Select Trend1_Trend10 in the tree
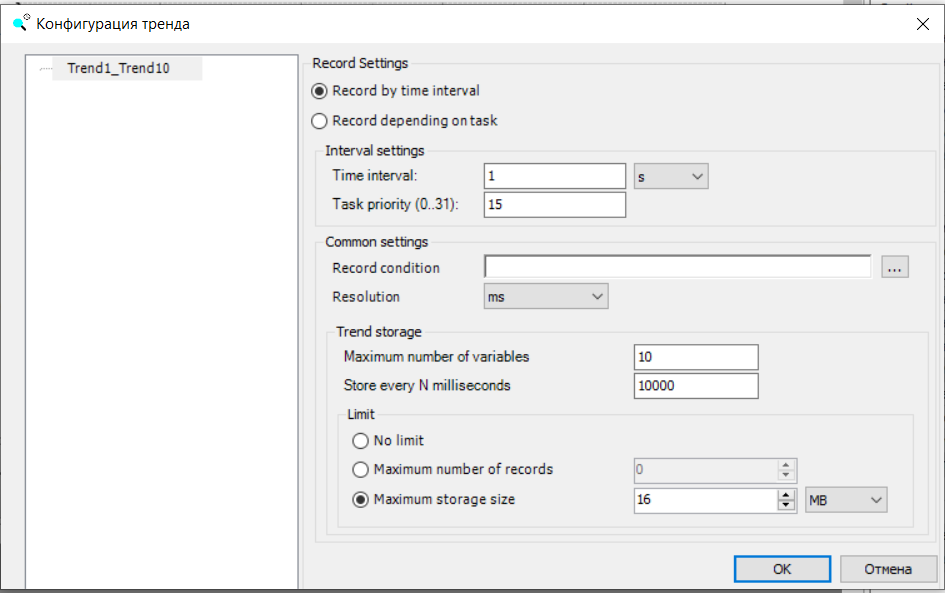Screen dimensions: 945x593 coord(118,69)
